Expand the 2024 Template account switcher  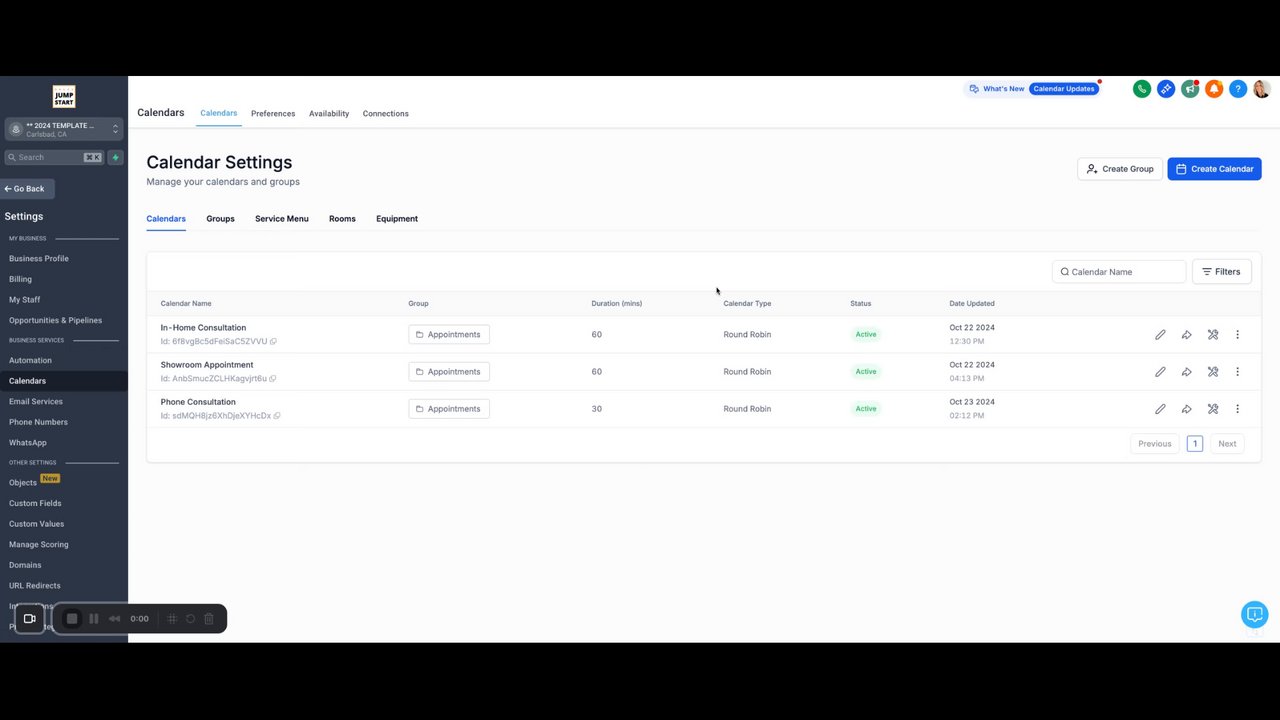[x=63, y=129]
